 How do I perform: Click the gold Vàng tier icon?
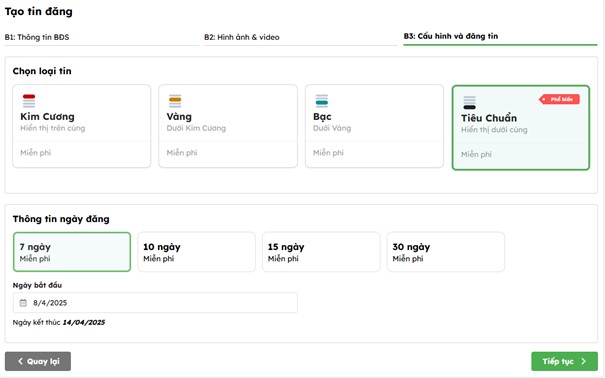click(x=175, y=101)
